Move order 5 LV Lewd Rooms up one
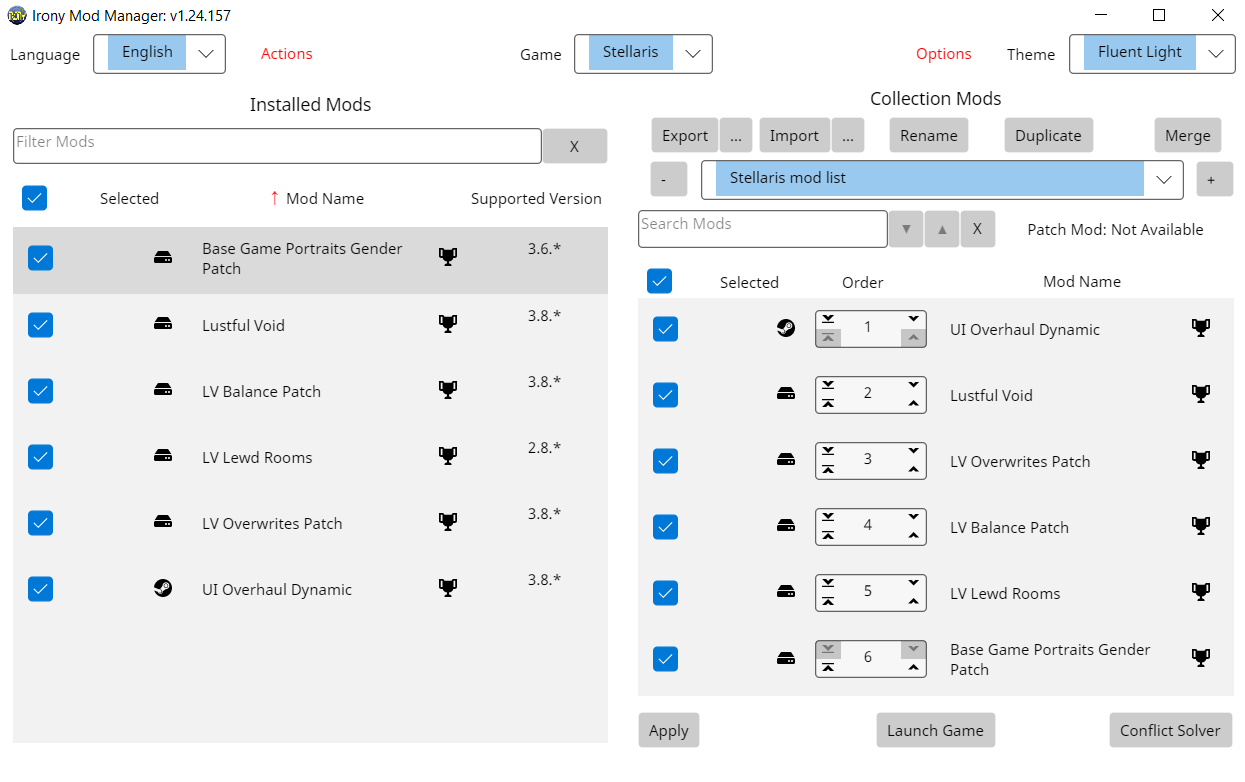 [913, 602]
